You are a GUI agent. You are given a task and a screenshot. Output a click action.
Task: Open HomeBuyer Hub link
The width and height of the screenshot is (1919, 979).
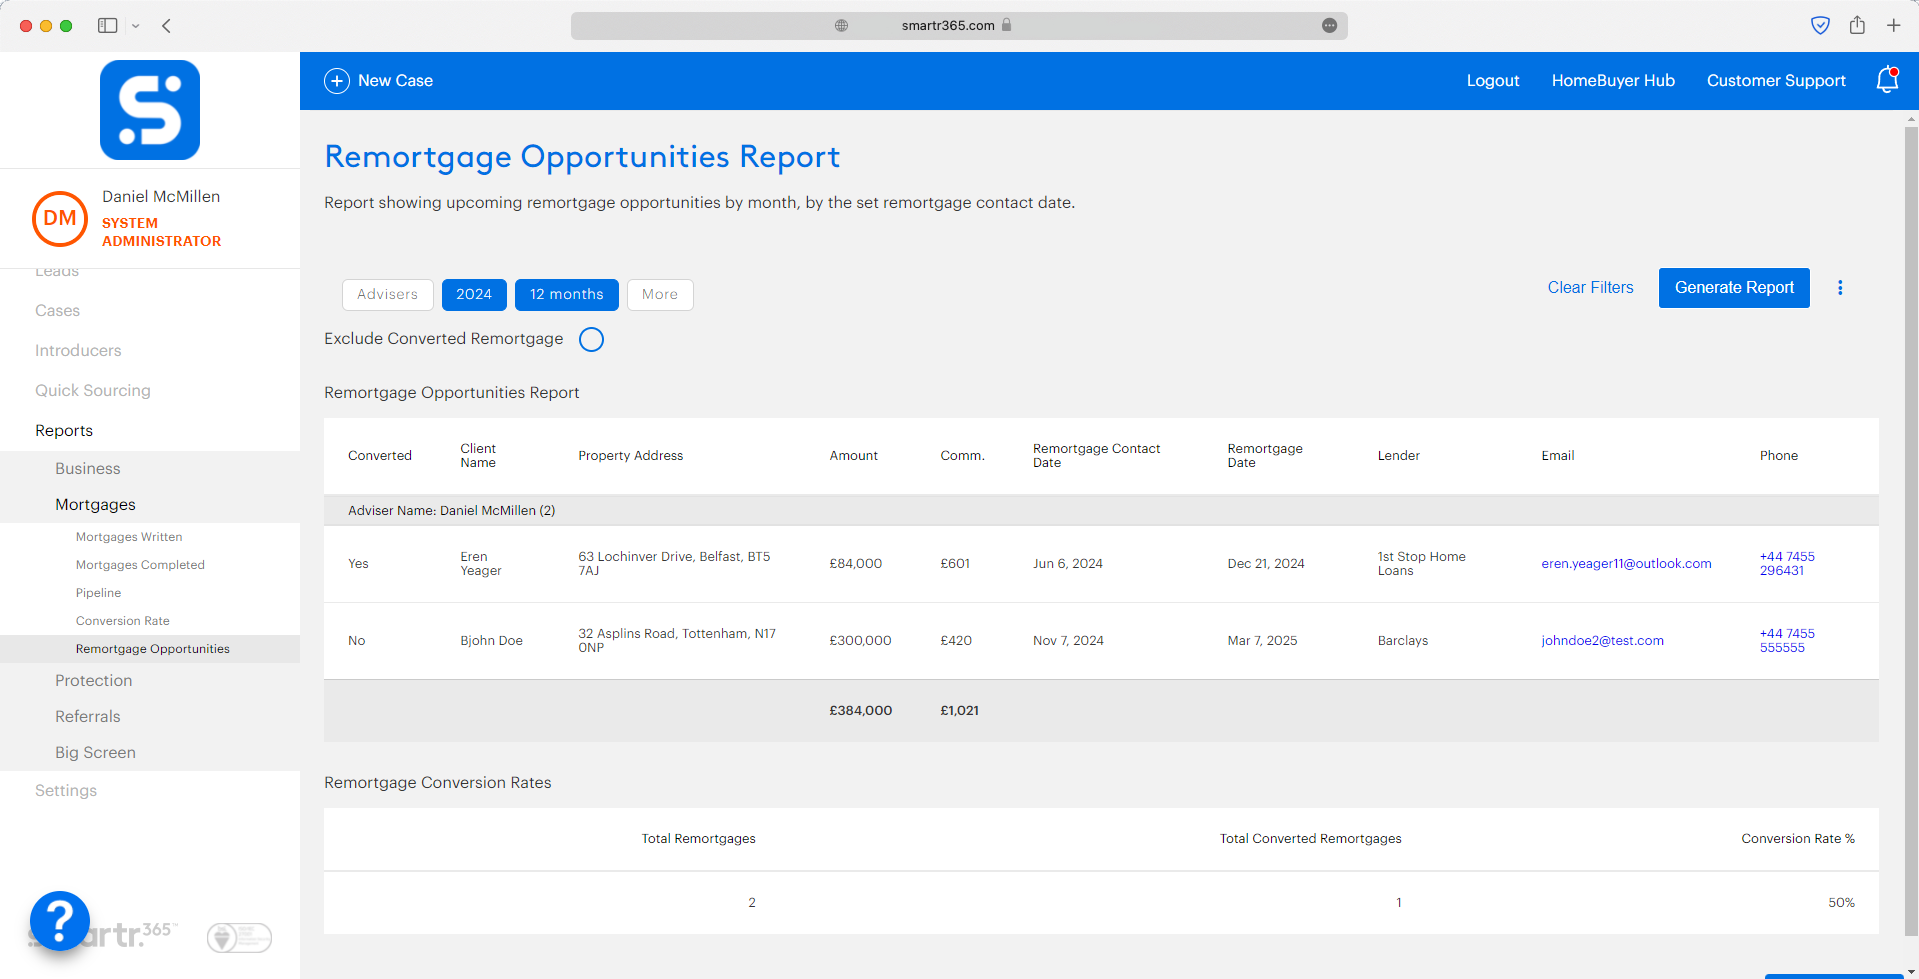(x=1613, y=81)
